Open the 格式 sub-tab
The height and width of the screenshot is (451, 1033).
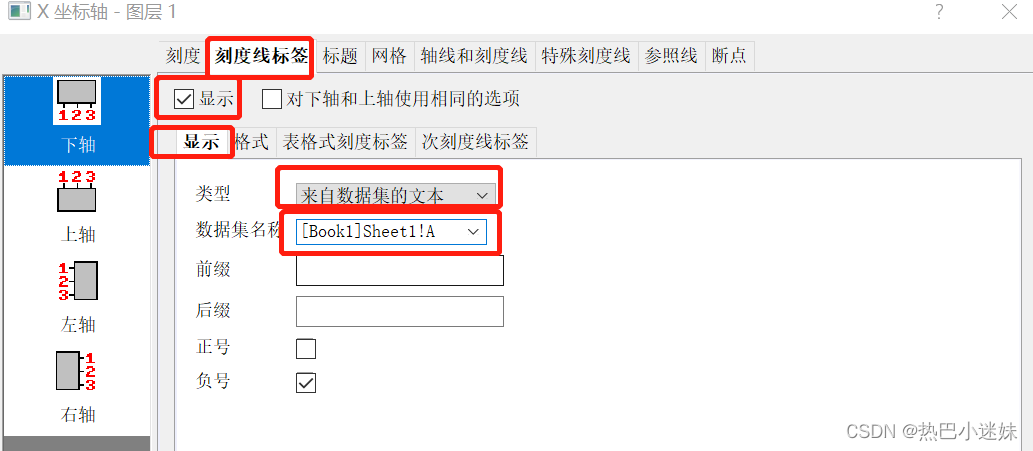point(252,142)
